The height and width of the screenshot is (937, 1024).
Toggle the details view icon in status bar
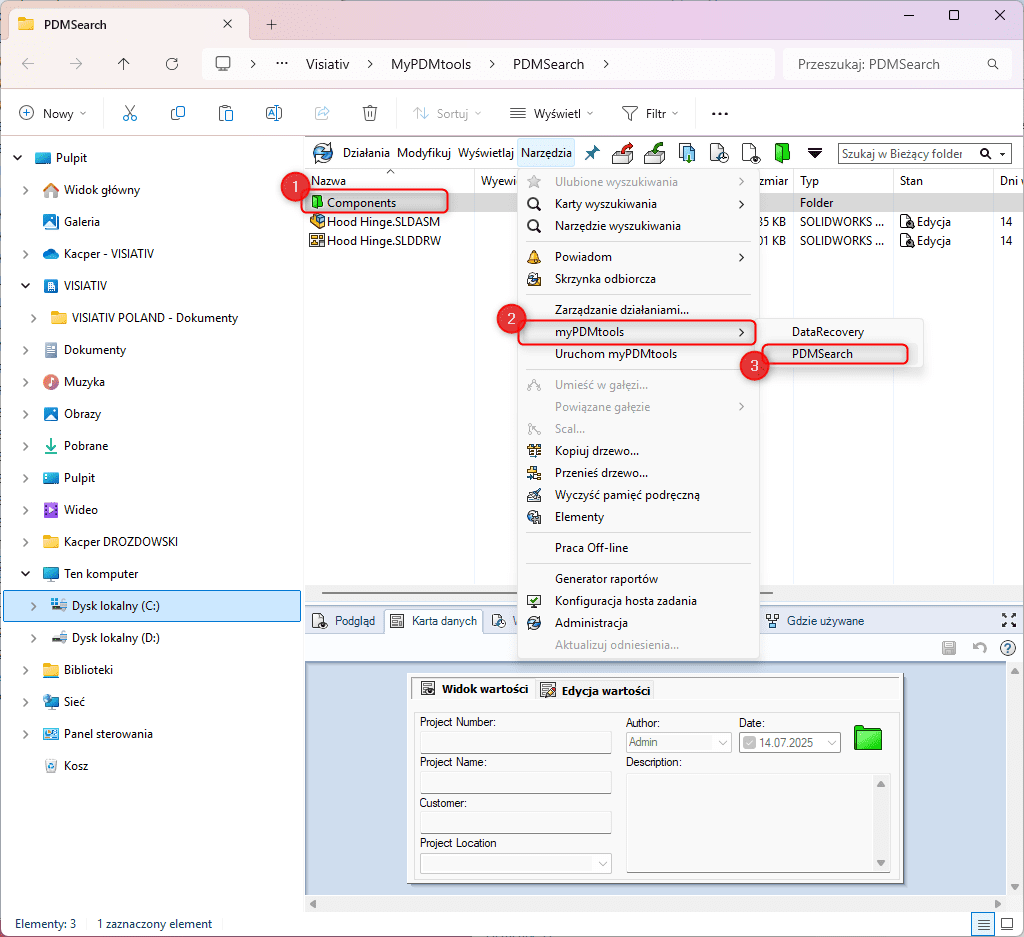pyautogui.click(x=982, y=924)
